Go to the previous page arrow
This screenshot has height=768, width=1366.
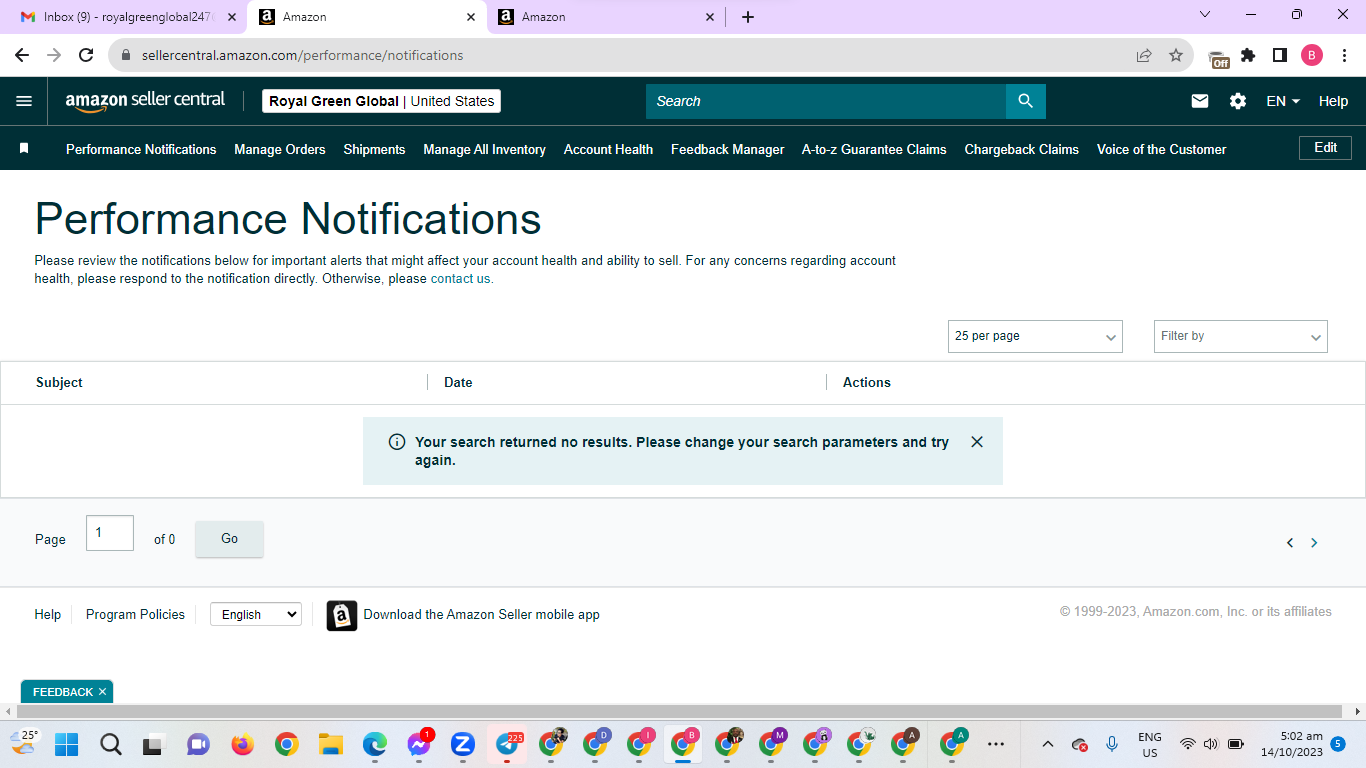[1290, 543]
